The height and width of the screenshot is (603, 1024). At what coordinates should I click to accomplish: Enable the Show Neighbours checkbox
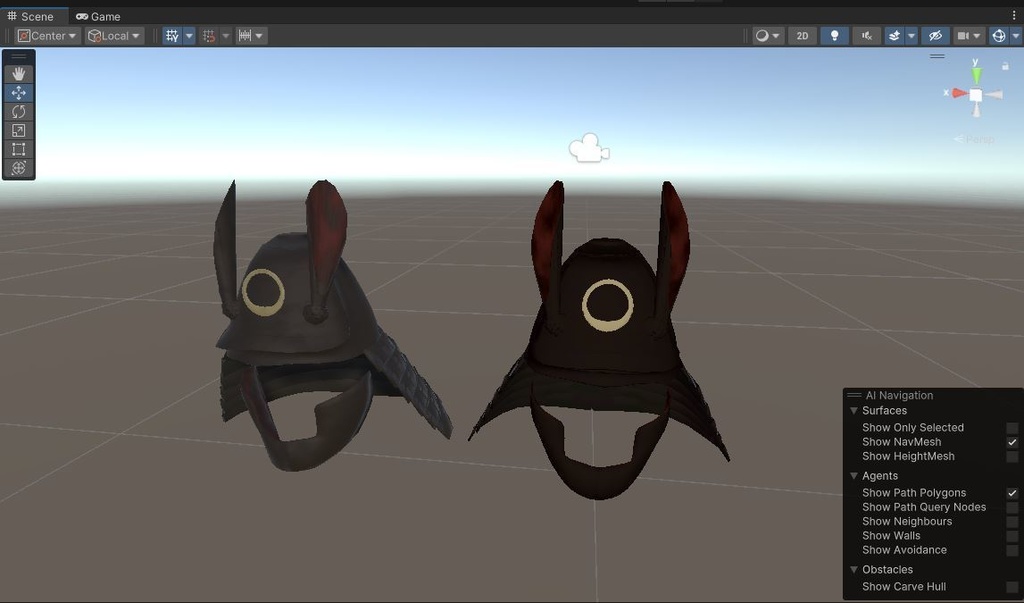pyautogui.click(x=1012, y=522)
